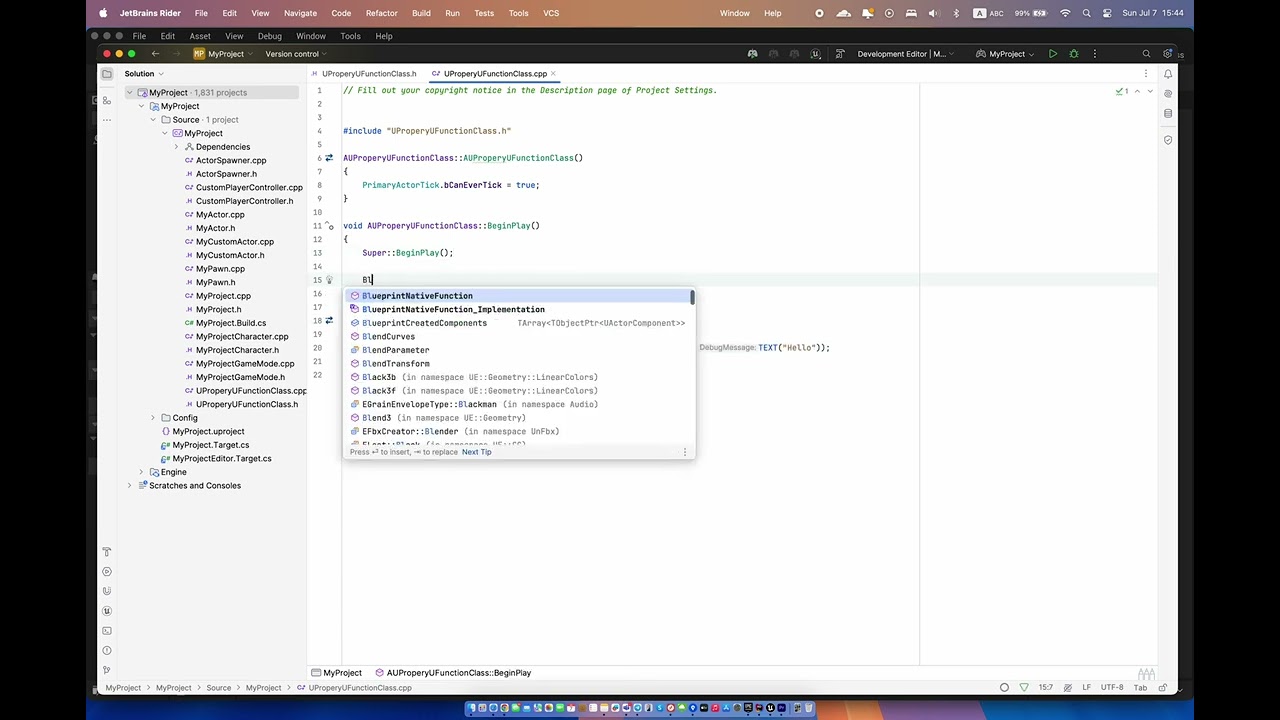
Task: Run MyProject with the green play icon
Action: [x=1053, y=54]
